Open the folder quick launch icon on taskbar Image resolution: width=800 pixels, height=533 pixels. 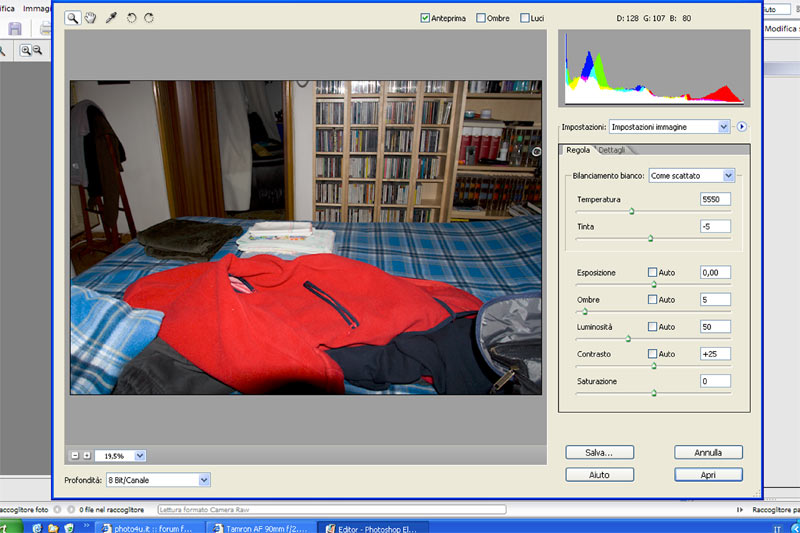pos(53,528)
